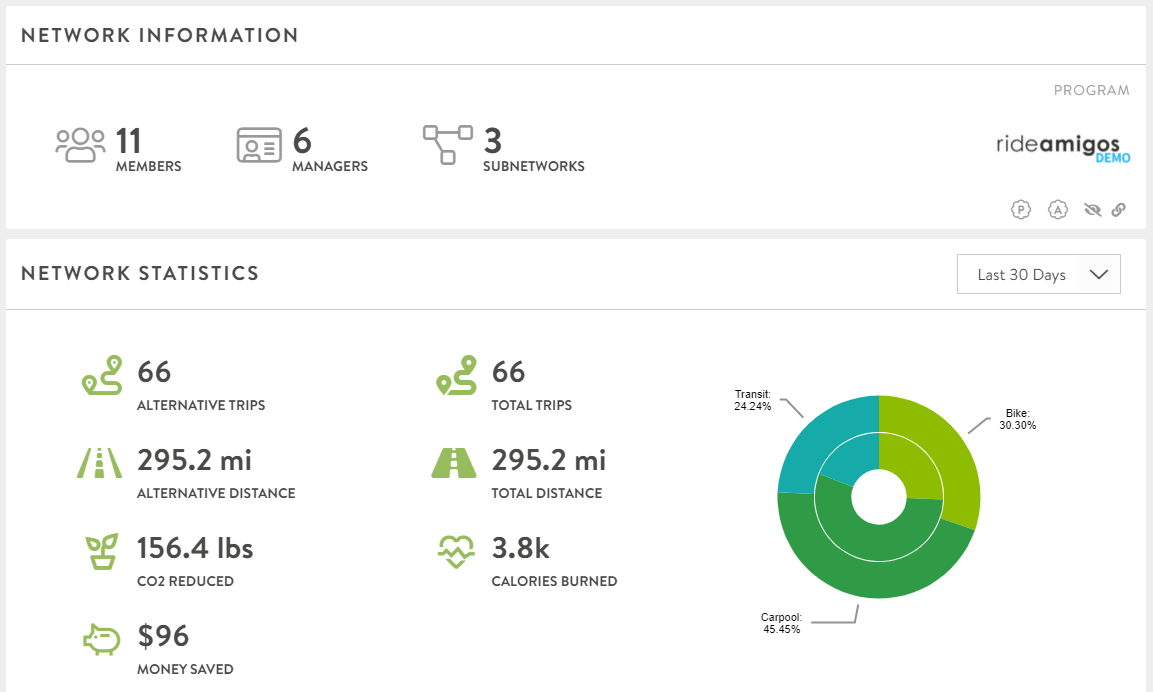This screenshot has height=692, width=1153.
Task: Click the rideamigos DEMO logo
Action: click(1062, 146)
